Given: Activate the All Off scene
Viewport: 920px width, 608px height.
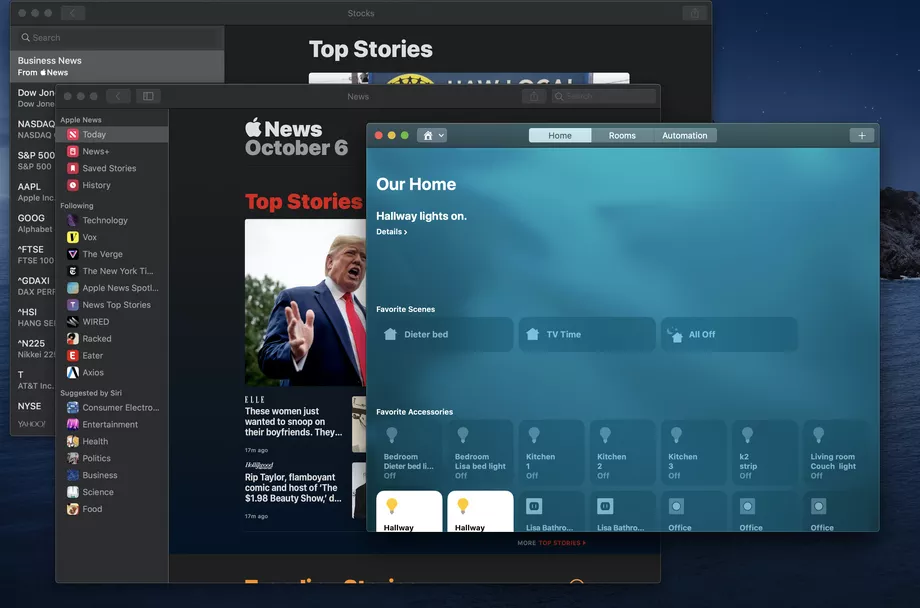Looking at the screenshot, I should click(x=729, y=335).
